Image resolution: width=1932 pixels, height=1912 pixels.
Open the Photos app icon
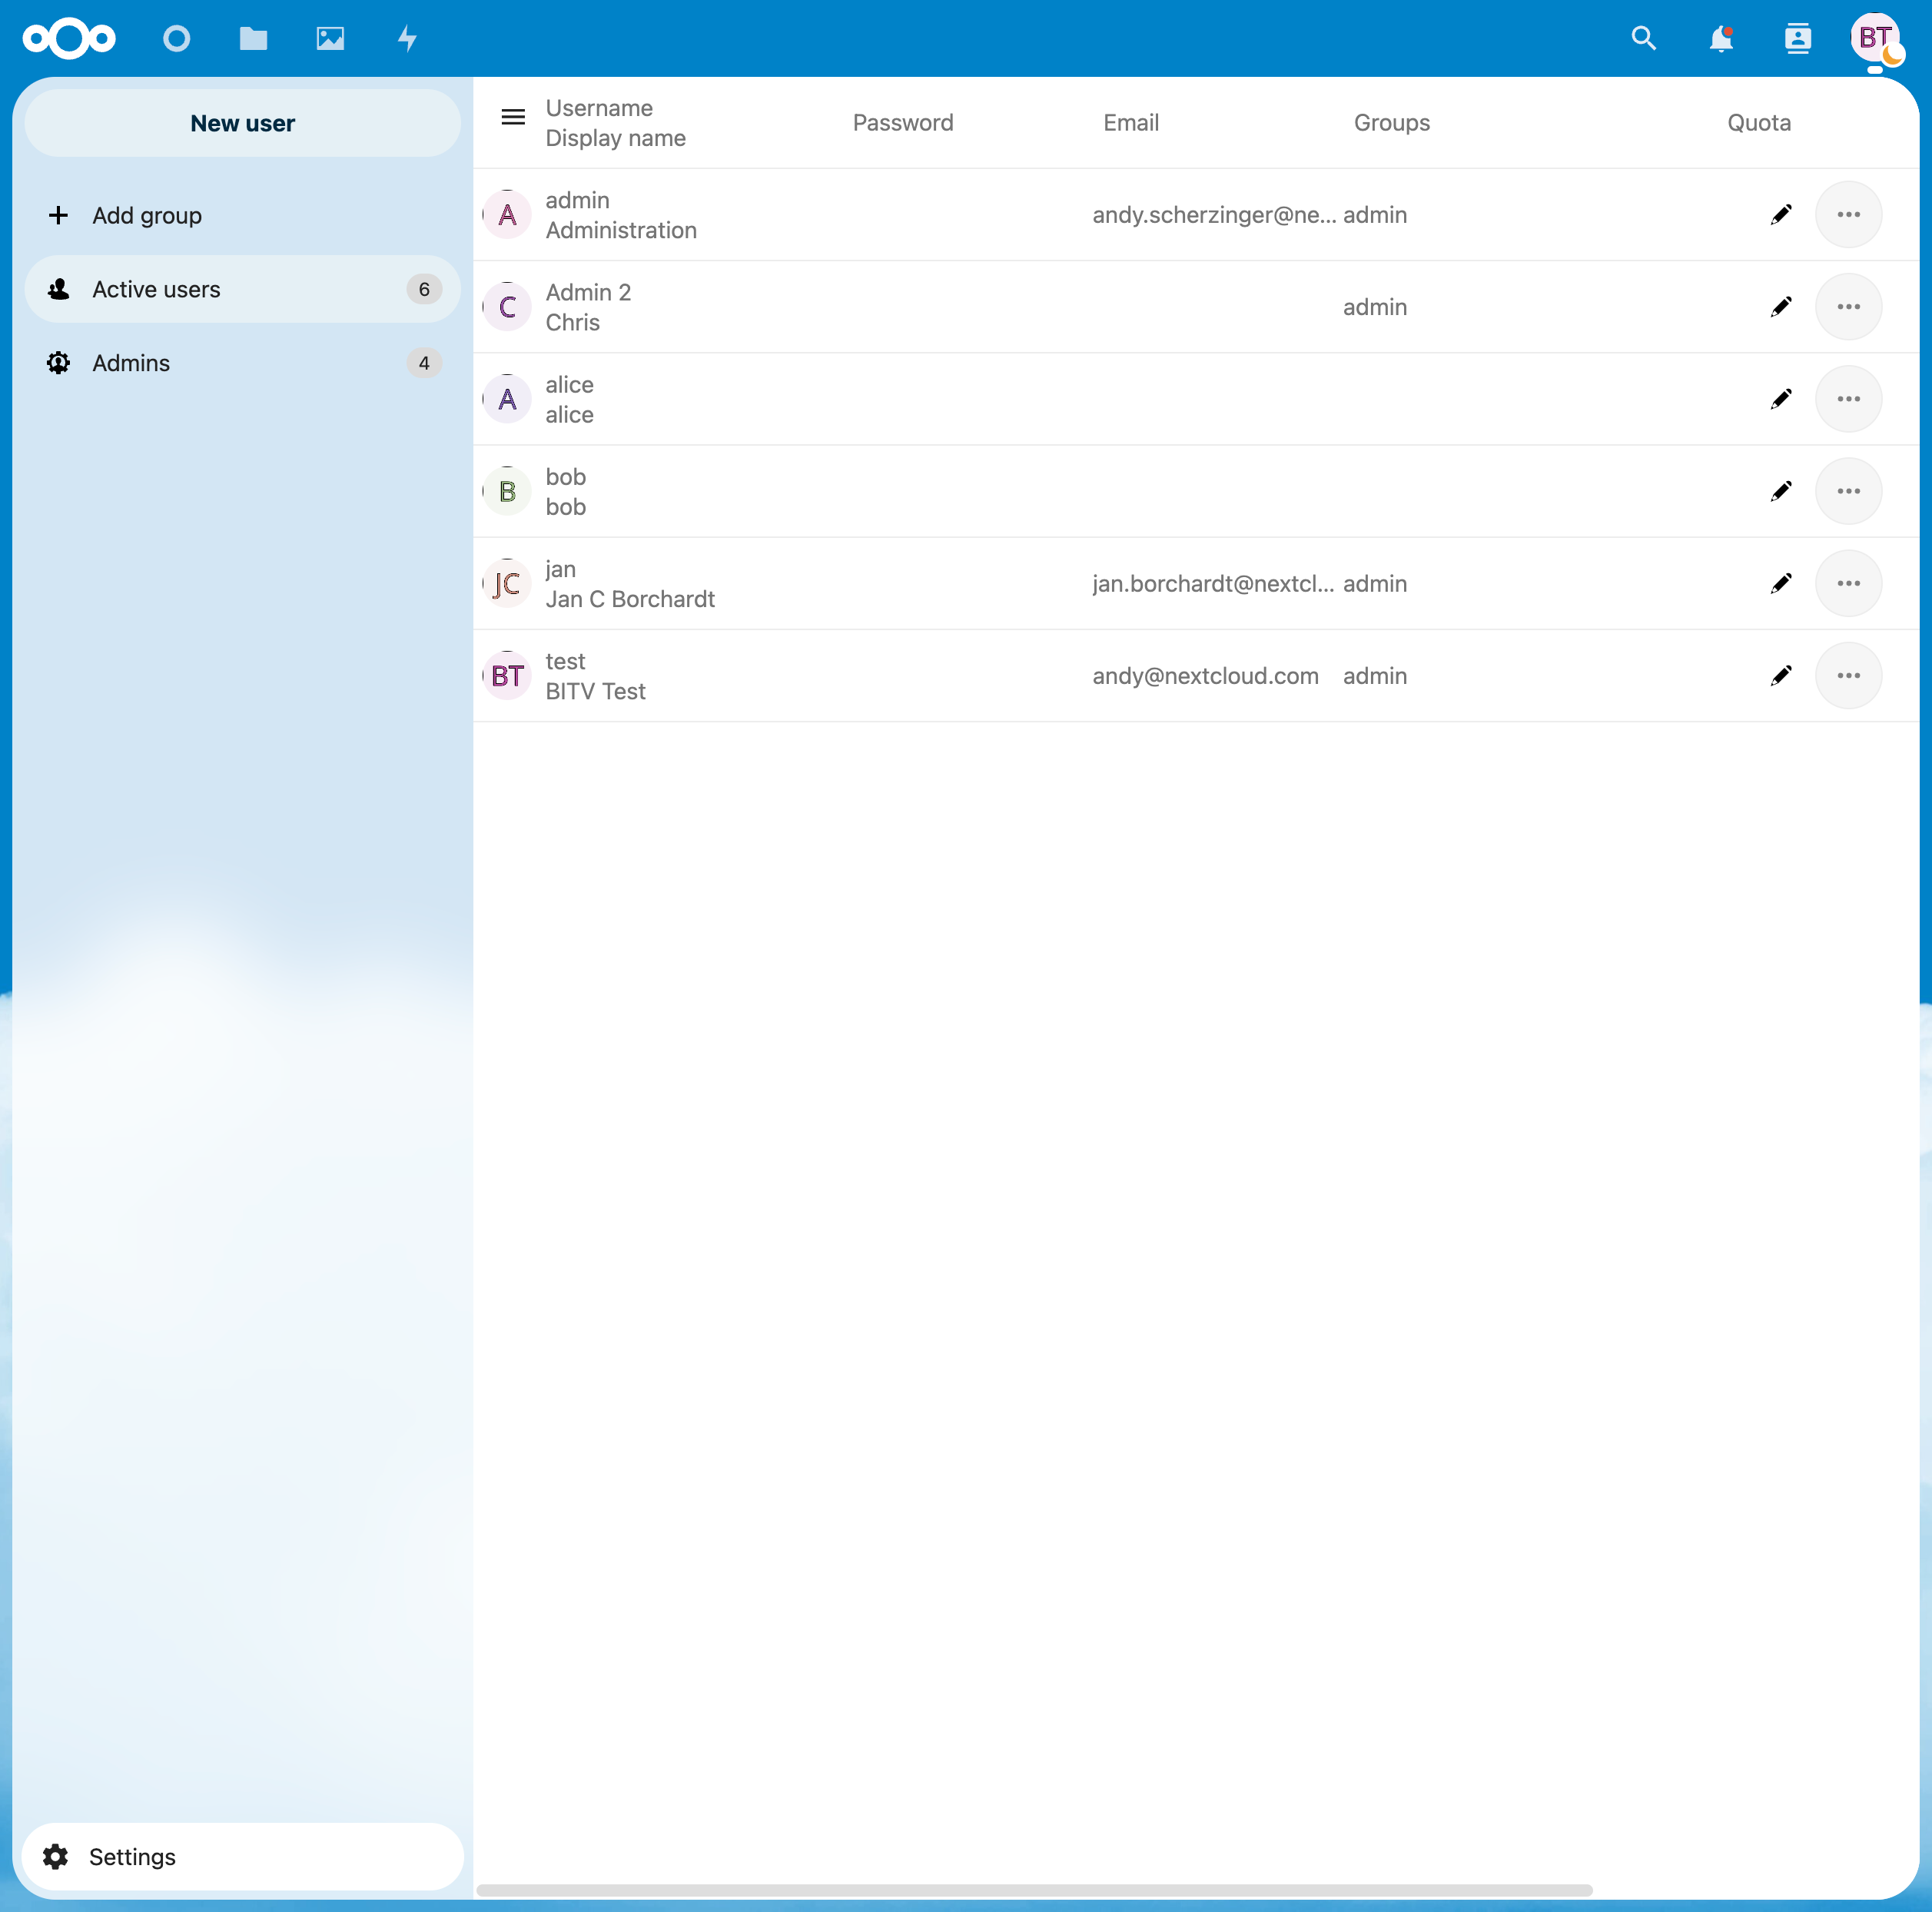pos(330,39)
